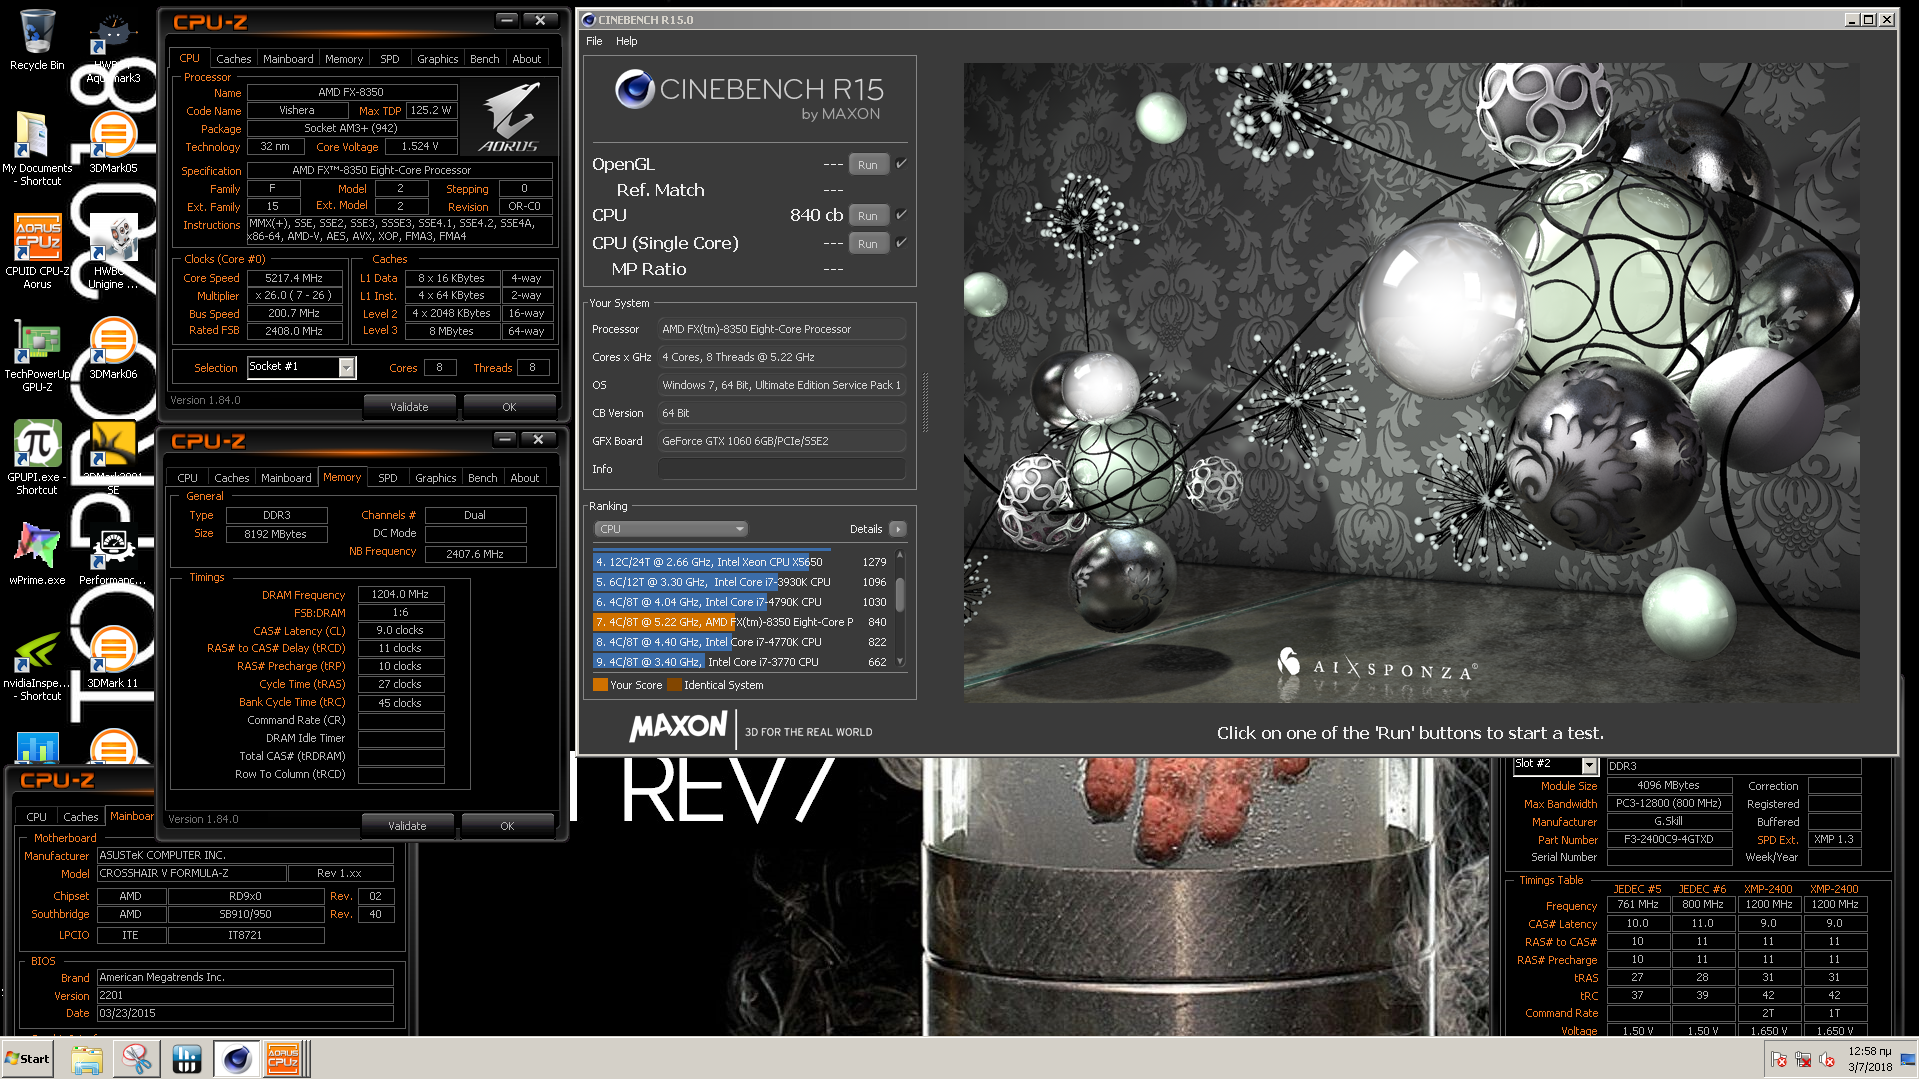Open About tab in memory CPU-Z window
1919x1079 pixels.
click(525, 478)
